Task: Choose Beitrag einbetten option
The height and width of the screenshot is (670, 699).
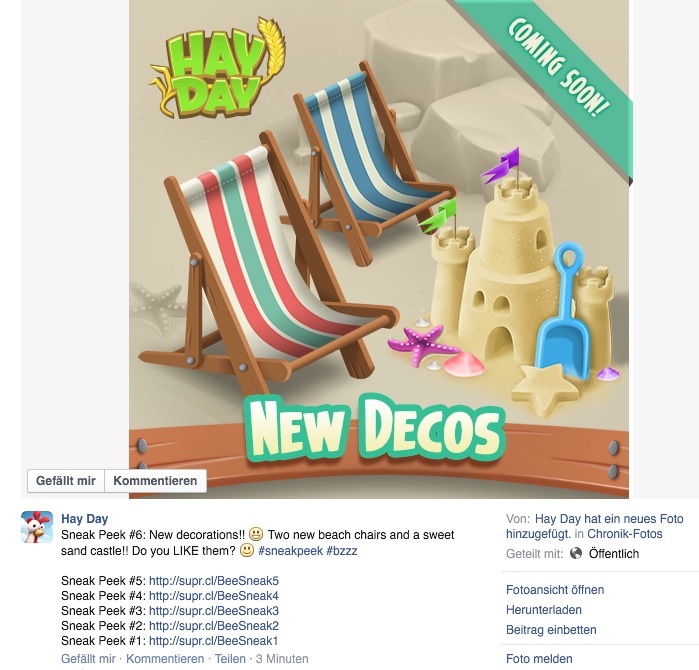Action: pos(551,630)
